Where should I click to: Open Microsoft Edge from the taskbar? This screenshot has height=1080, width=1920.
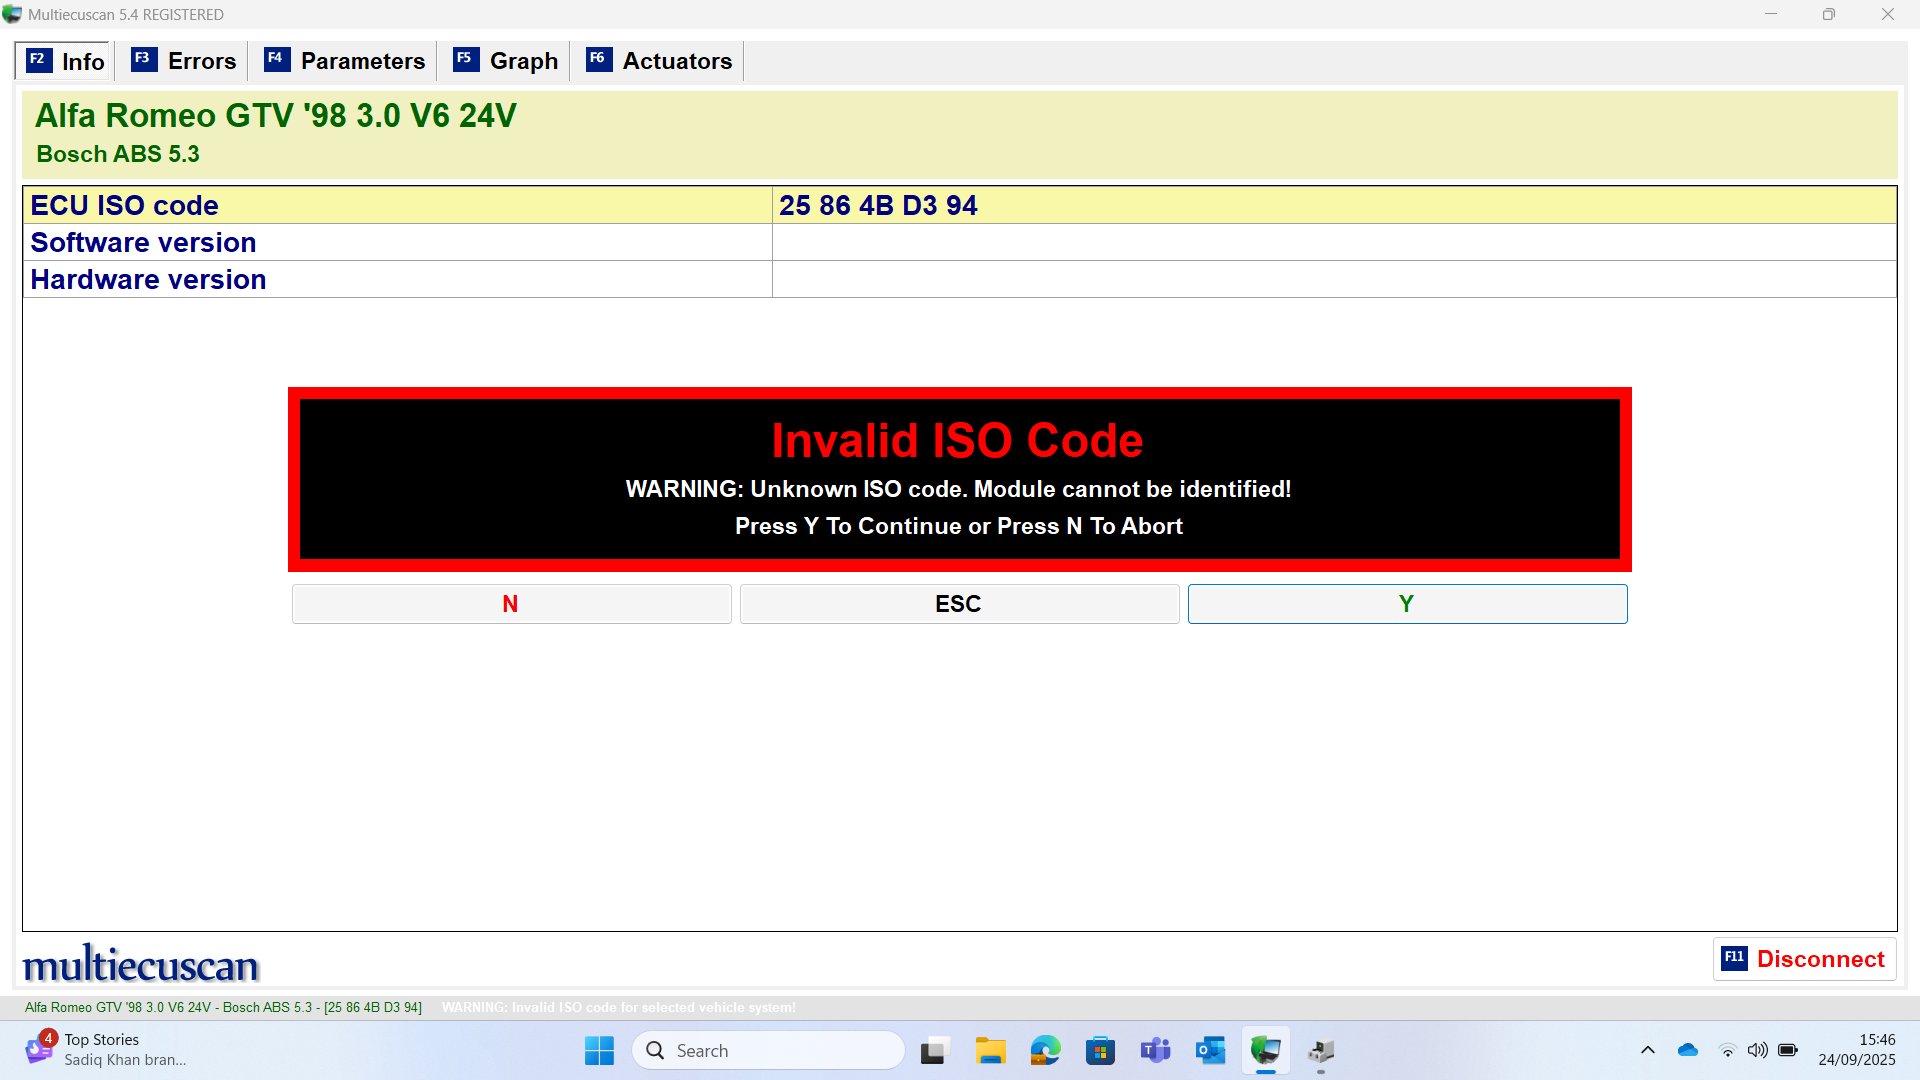[x=1045, y=1050]
